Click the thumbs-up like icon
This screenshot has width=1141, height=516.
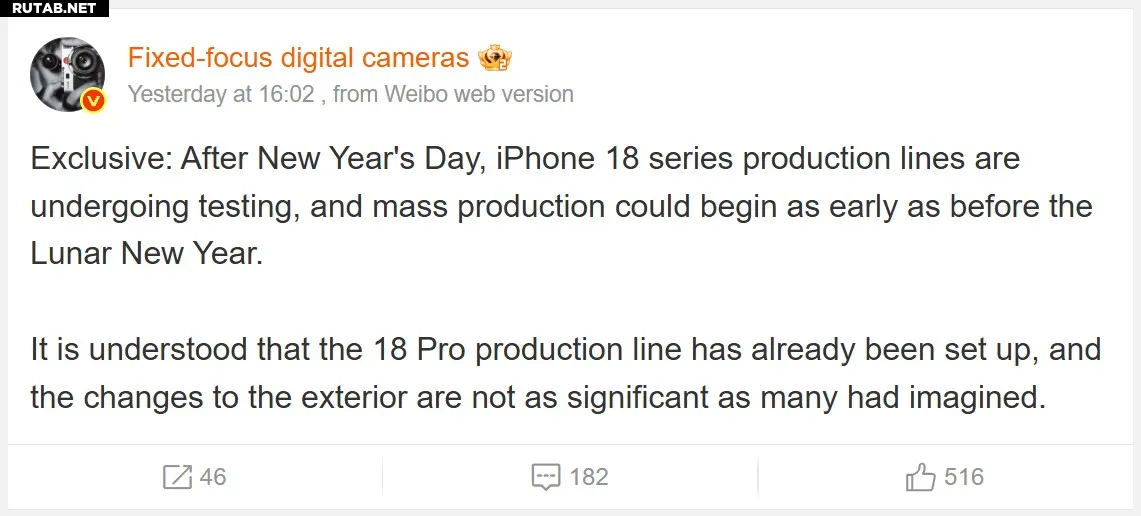(x=920, y=477)
